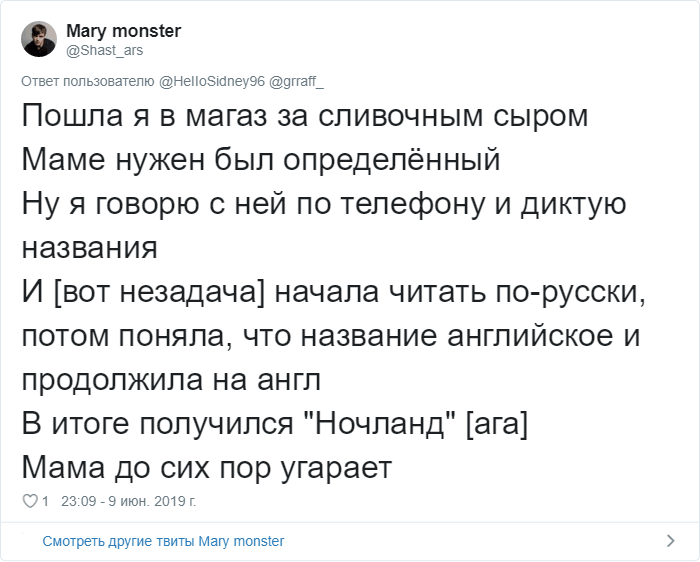The width and height of the screenshot is (700, 562).
Task: Click the text Мама до сих пор угарает
Action: click(x=207, y=469)
